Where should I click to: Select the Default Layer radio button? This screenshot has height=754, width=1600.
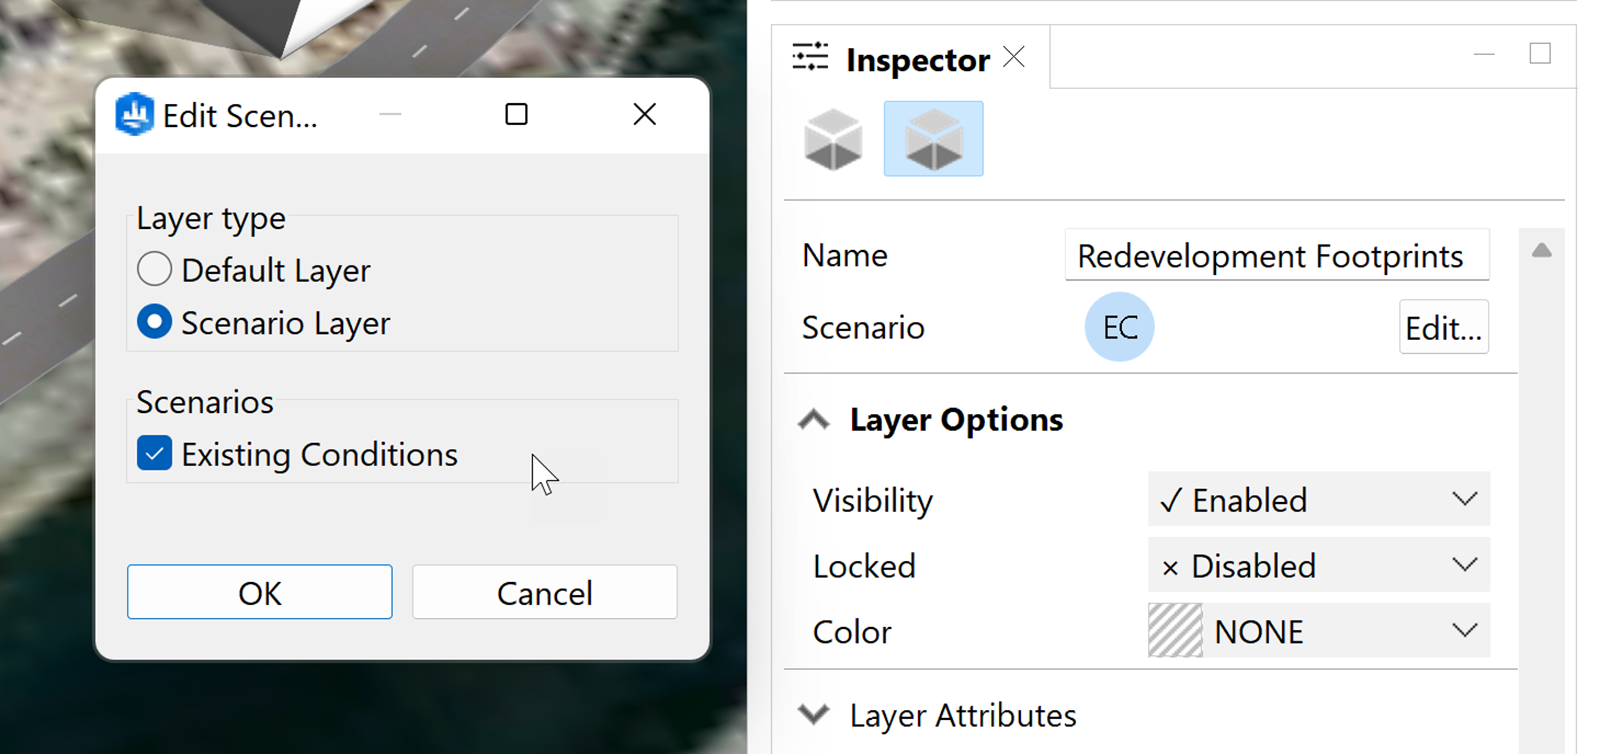coord(155,269)
